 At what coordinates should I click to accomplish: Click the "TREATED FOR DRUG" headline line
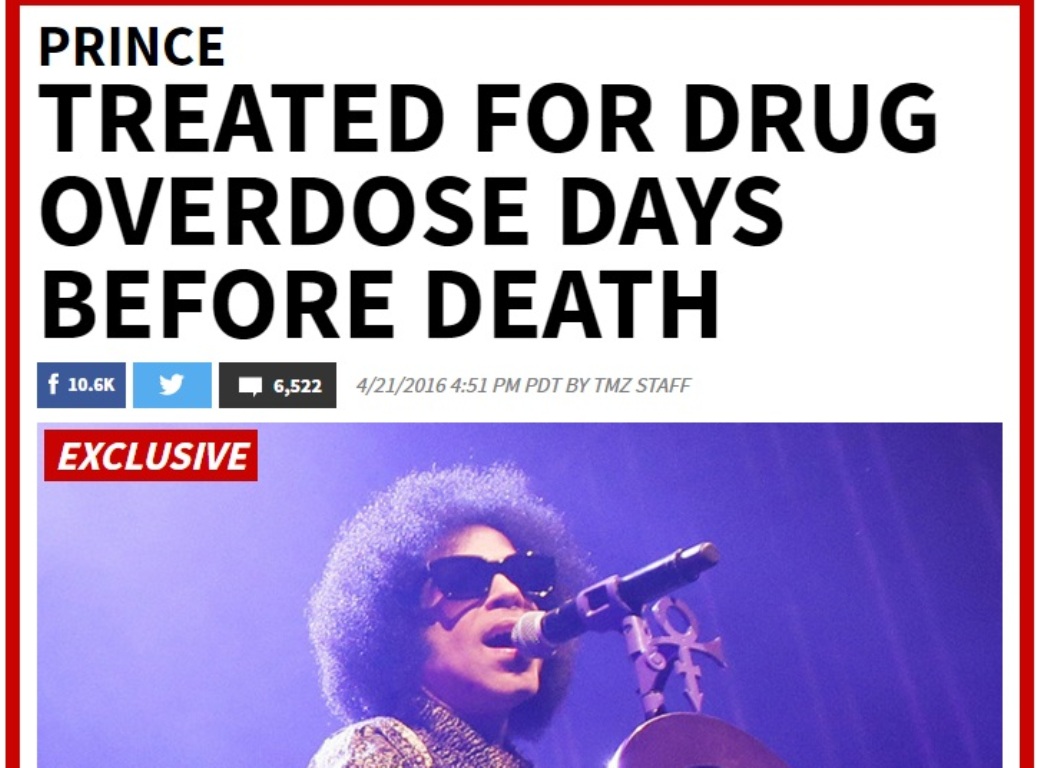(x=488, y=118)
